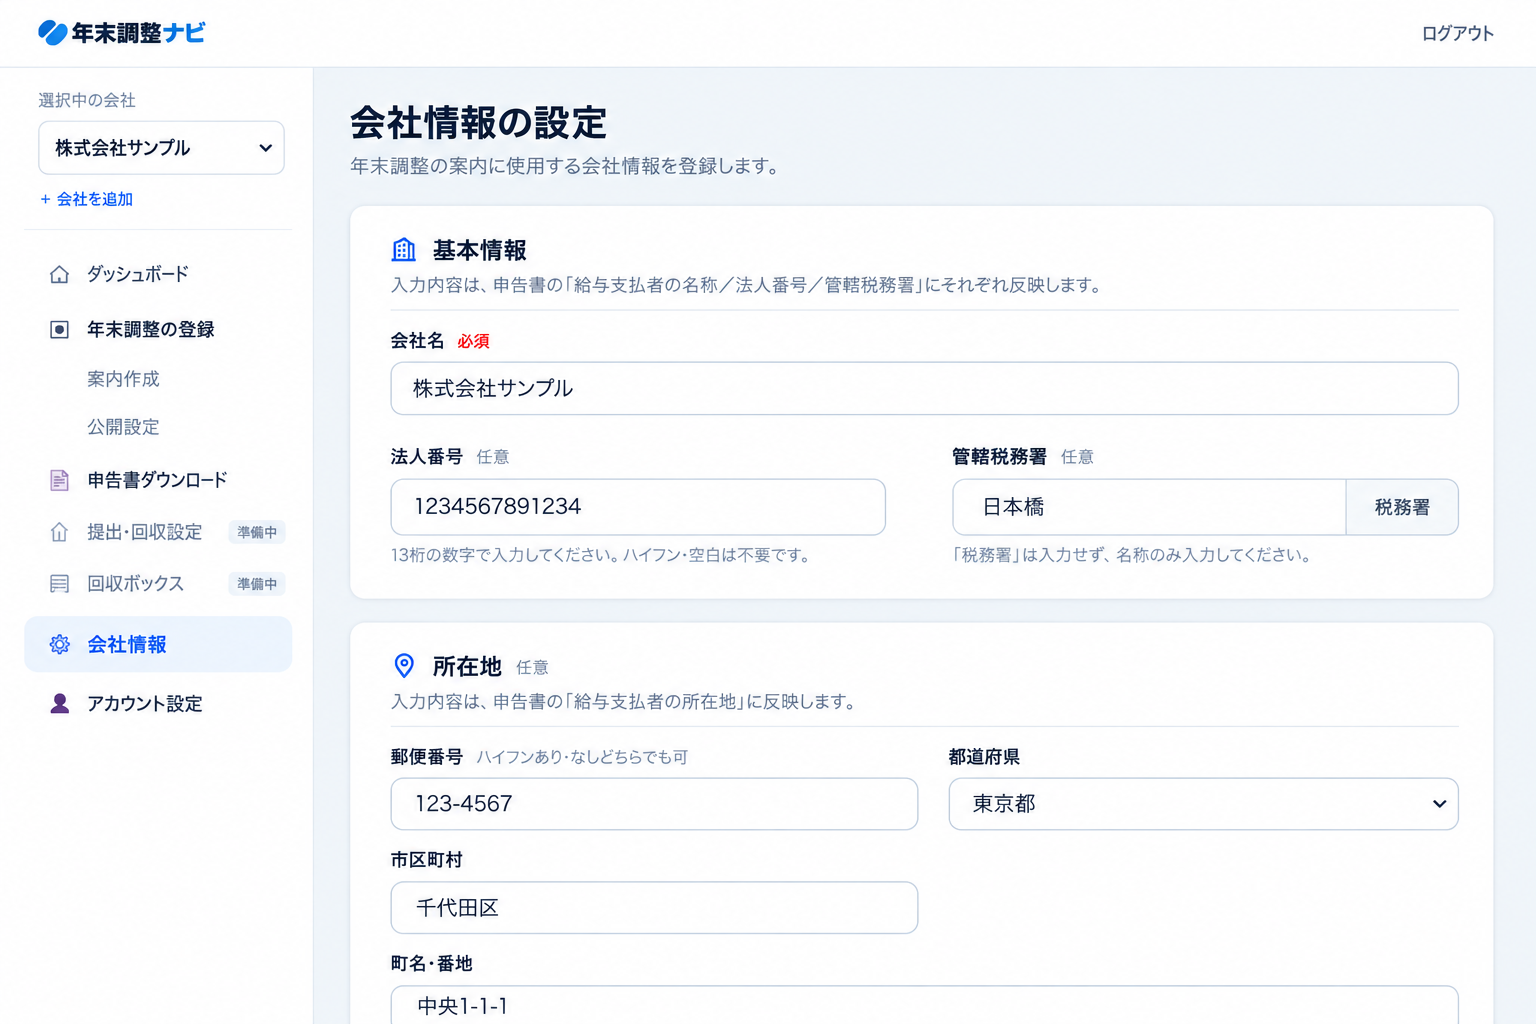
Task: Click the 法人番号 input field
Action: click(x=638, y=507)
